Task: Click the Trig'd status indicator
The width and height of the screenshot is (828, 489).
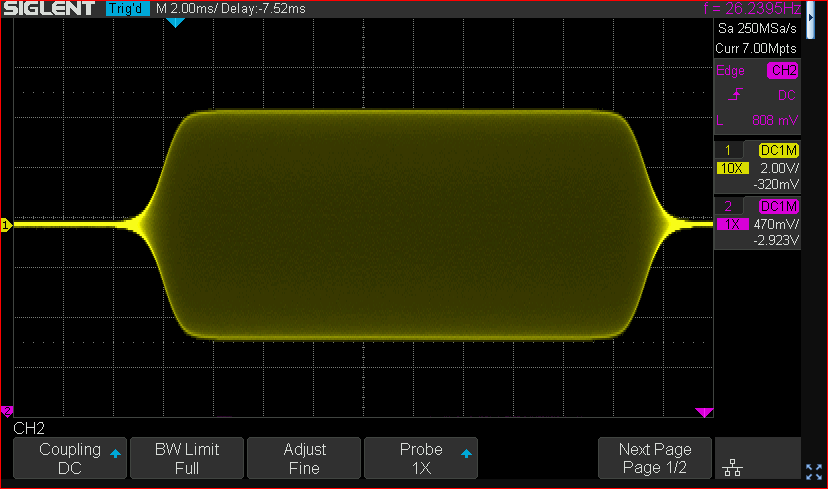Action: click(127, 8)
